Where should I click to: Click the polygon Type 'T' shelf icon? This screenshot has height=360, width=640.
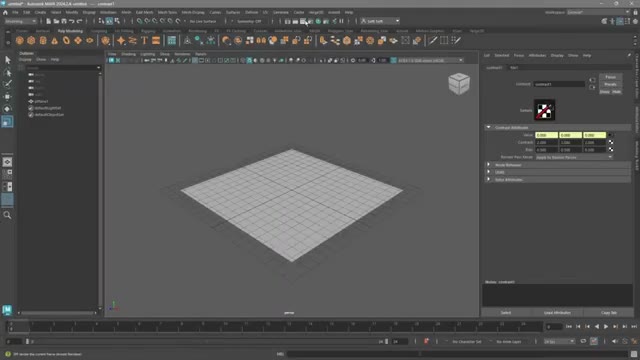(x=144, y=40)
